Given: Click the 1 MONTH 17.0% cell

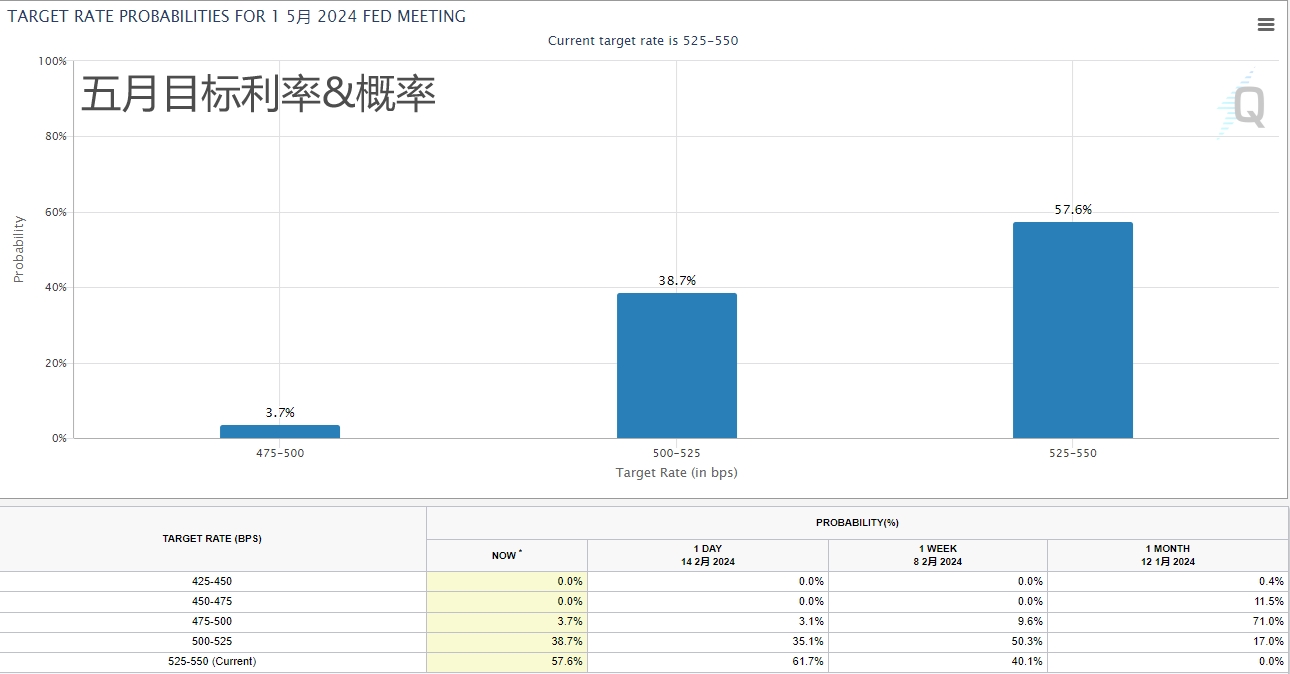Looking at the screenshot, I should click(1168, 642).
